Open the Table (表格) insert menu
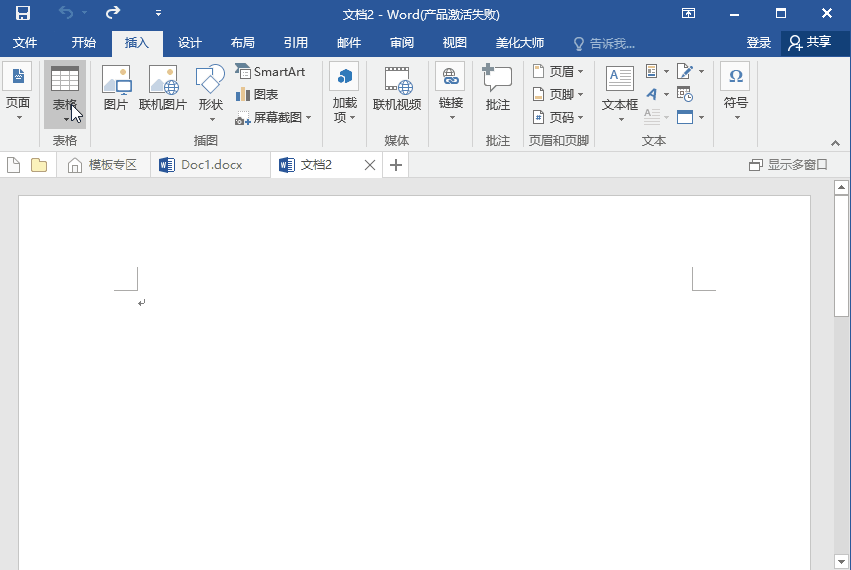 pyautogui.click(x=64, y=93)
